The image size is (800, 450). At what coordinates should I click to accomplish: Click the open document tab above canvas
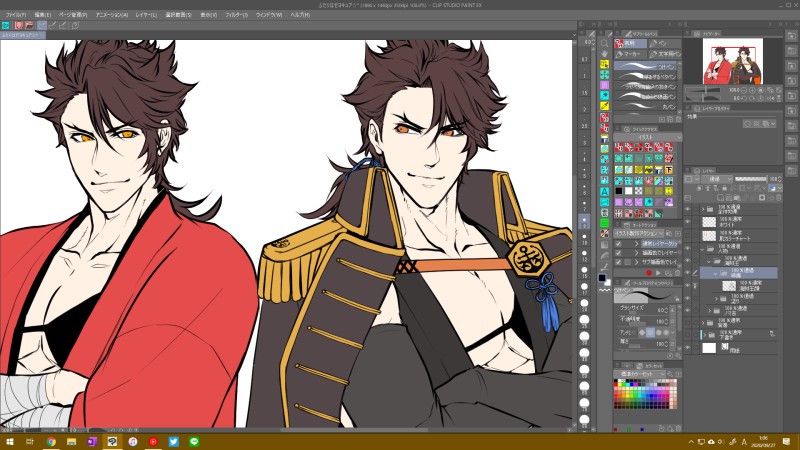[x=22, y=35]
